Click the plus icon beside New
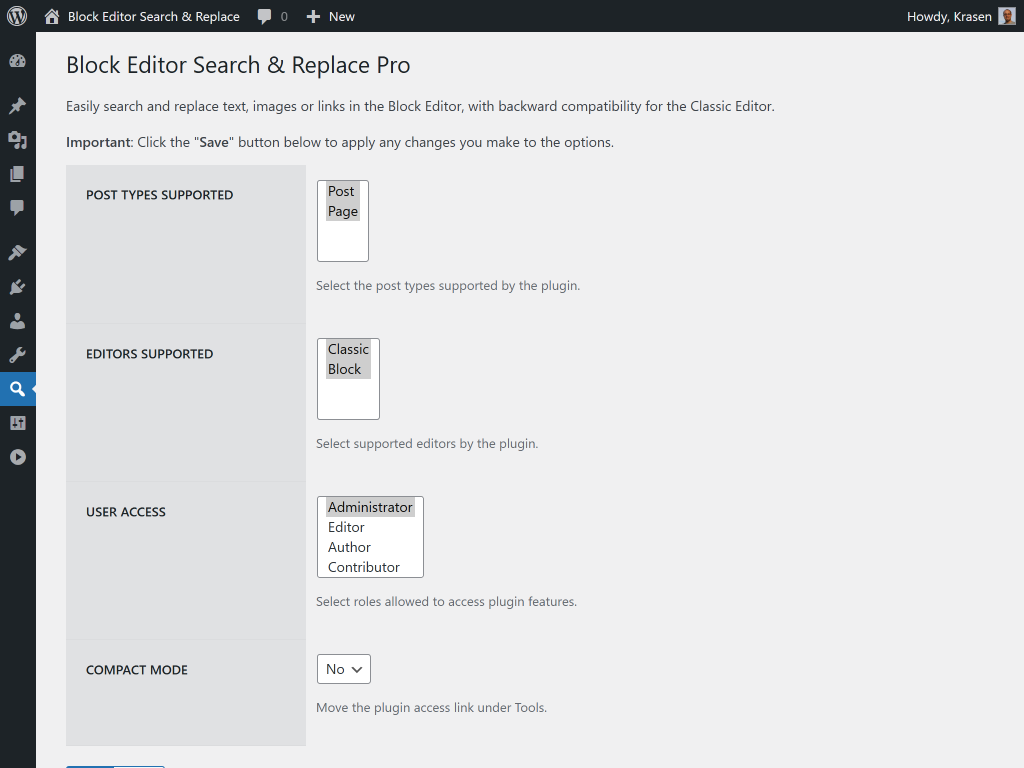This screenshot has height=768, width=1024. (x=313, y=16)
